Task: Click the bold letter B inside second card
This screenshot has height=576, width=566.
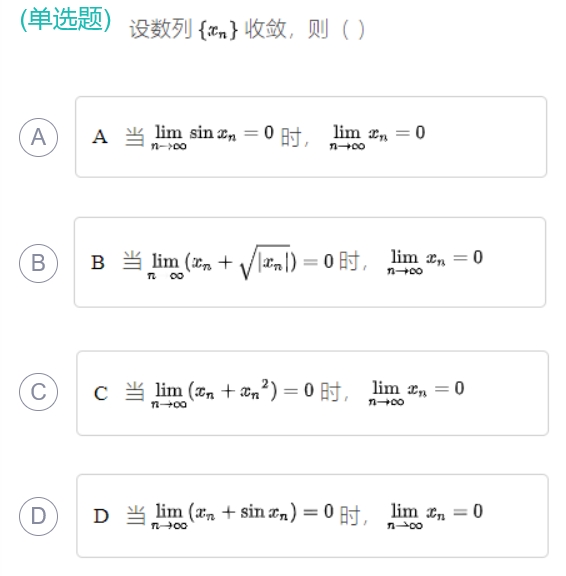Action: 98,263
